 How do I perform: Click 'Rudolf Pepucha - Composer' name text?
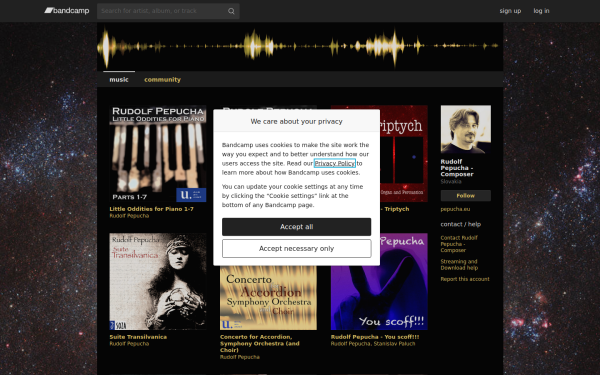tap(457, 168)
